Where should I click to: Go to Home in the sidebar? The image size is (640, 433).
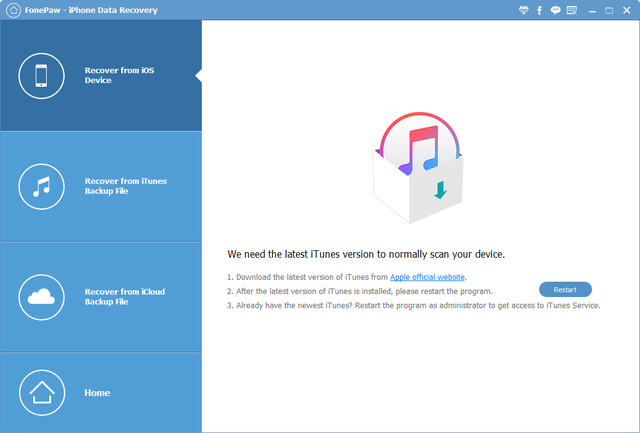coord(97,393)
